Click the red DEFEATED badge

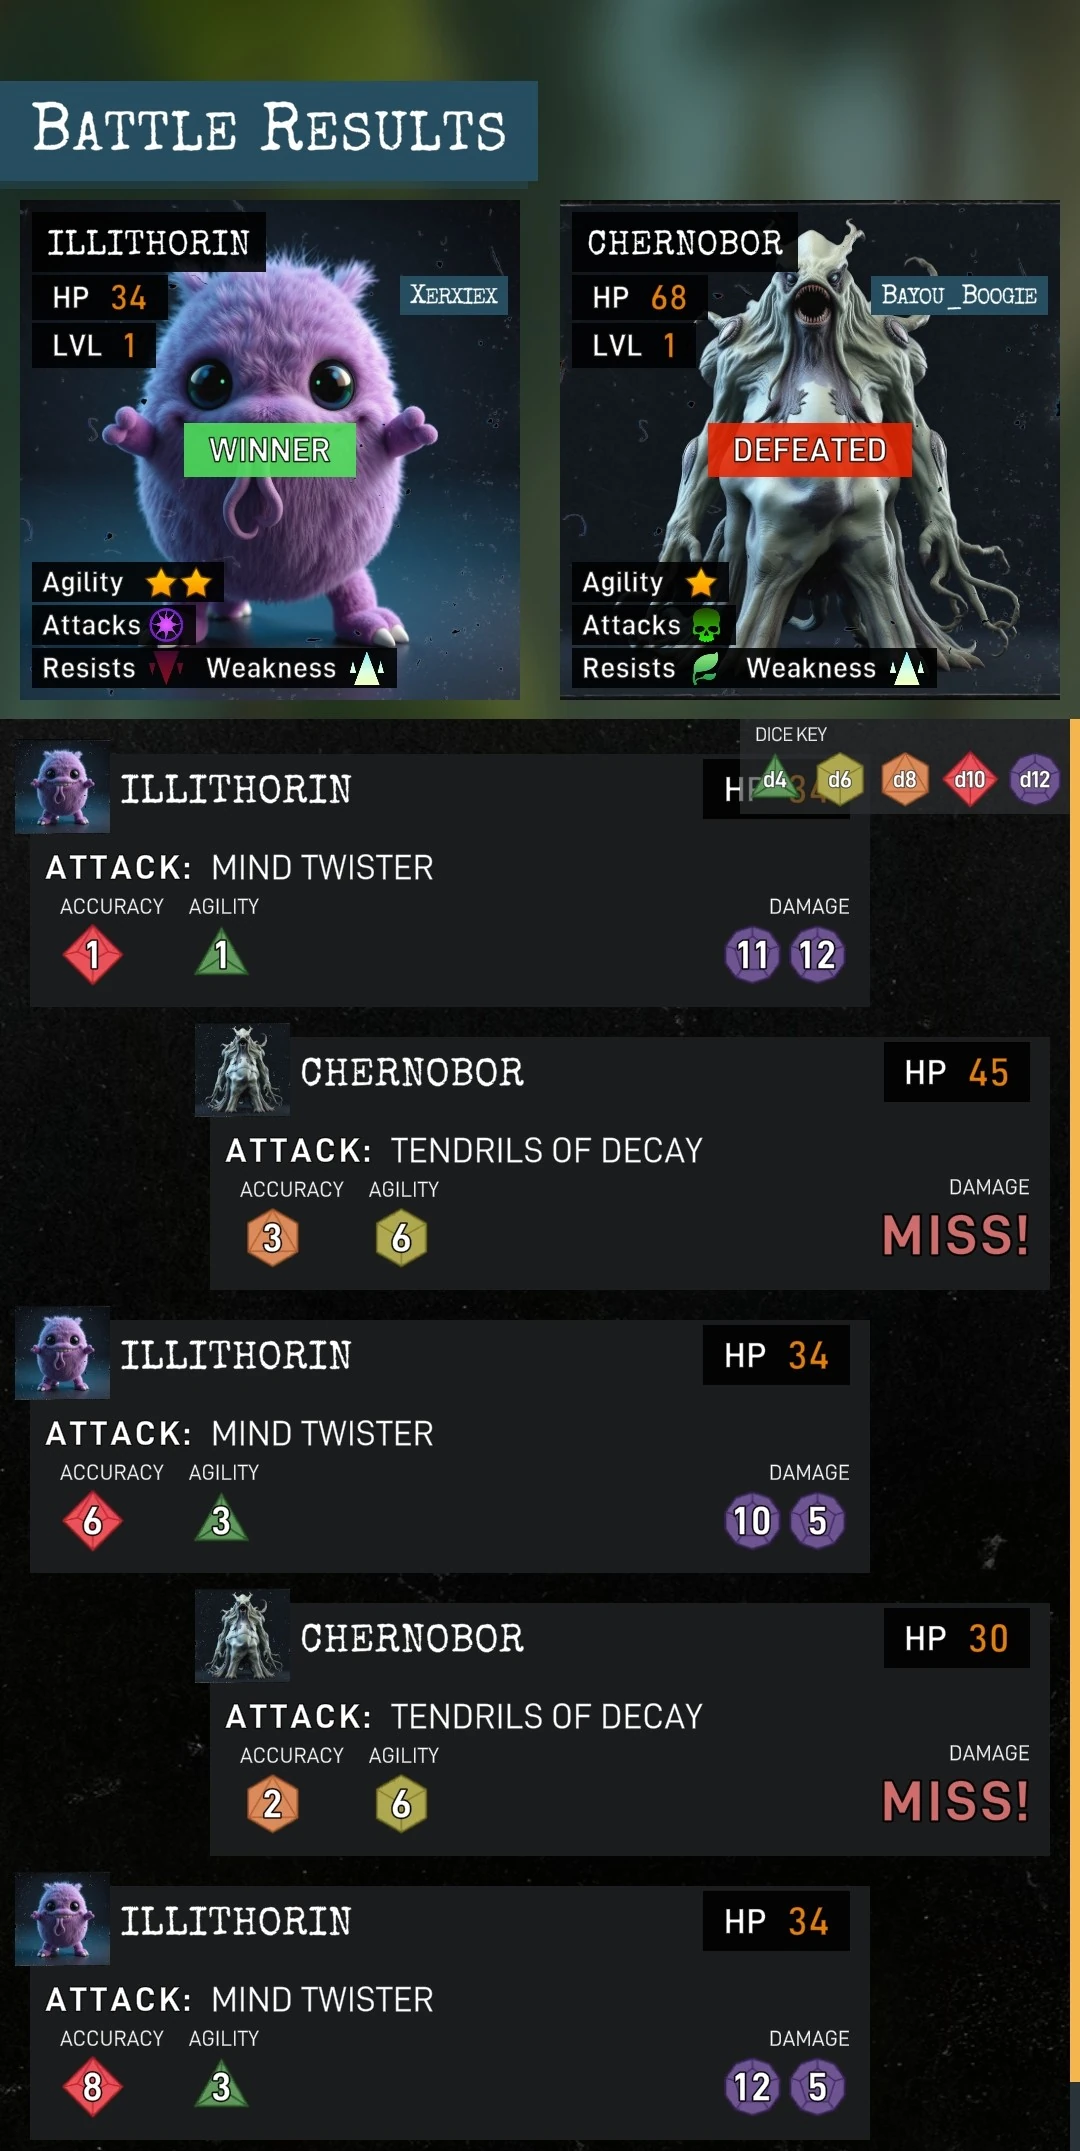pyautogui.click(x=809, y=450)
